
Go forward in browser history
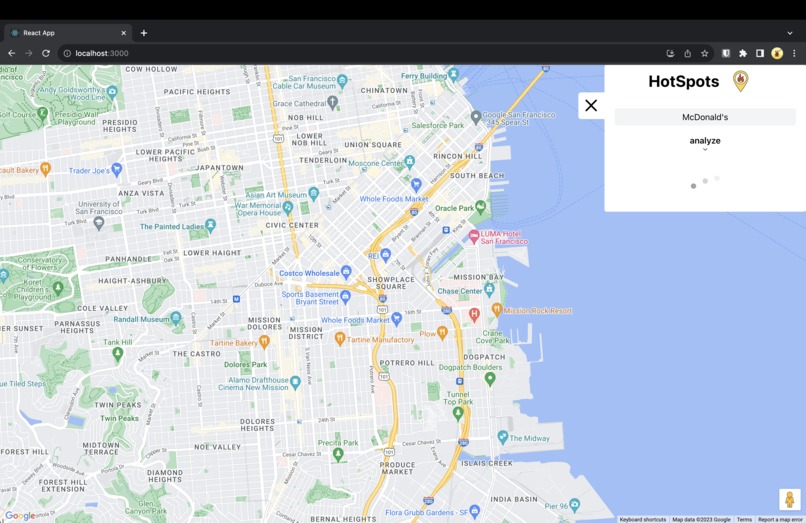tap(29, 53)
